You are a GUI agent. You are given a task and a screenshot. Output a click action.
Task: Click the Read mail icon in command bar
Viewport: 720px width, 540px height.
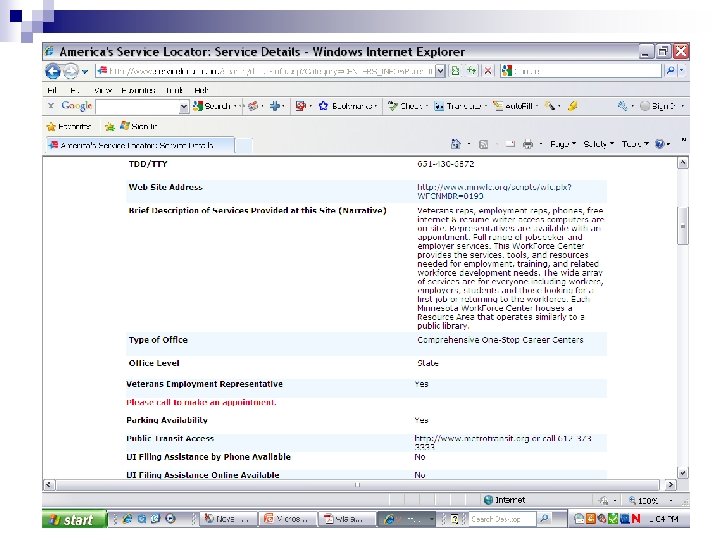pyautogui.click(x=510, y=145)
